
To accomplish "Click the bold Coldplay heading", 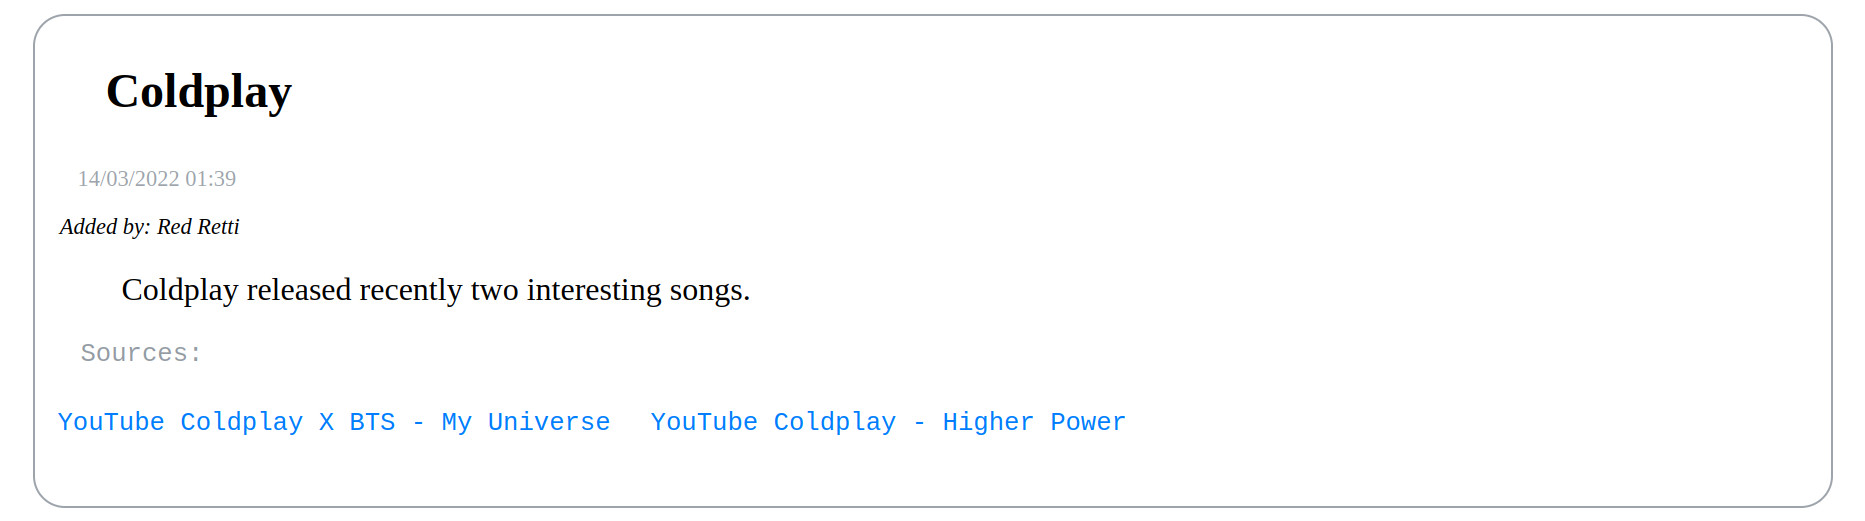I will (199, 92).
